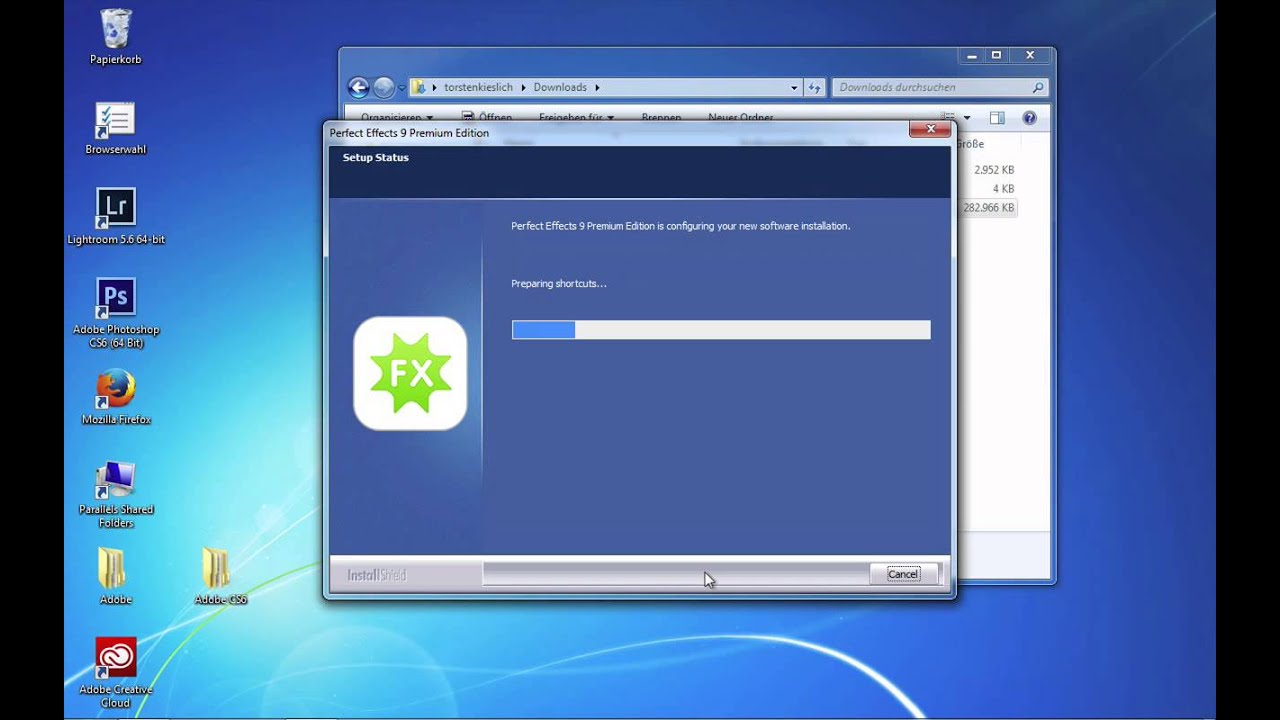Image resolution: width=1280 pixels, height=720 pixels.
Task: Toggle the Explorer preview pane button
Action: tap(997, 118)
